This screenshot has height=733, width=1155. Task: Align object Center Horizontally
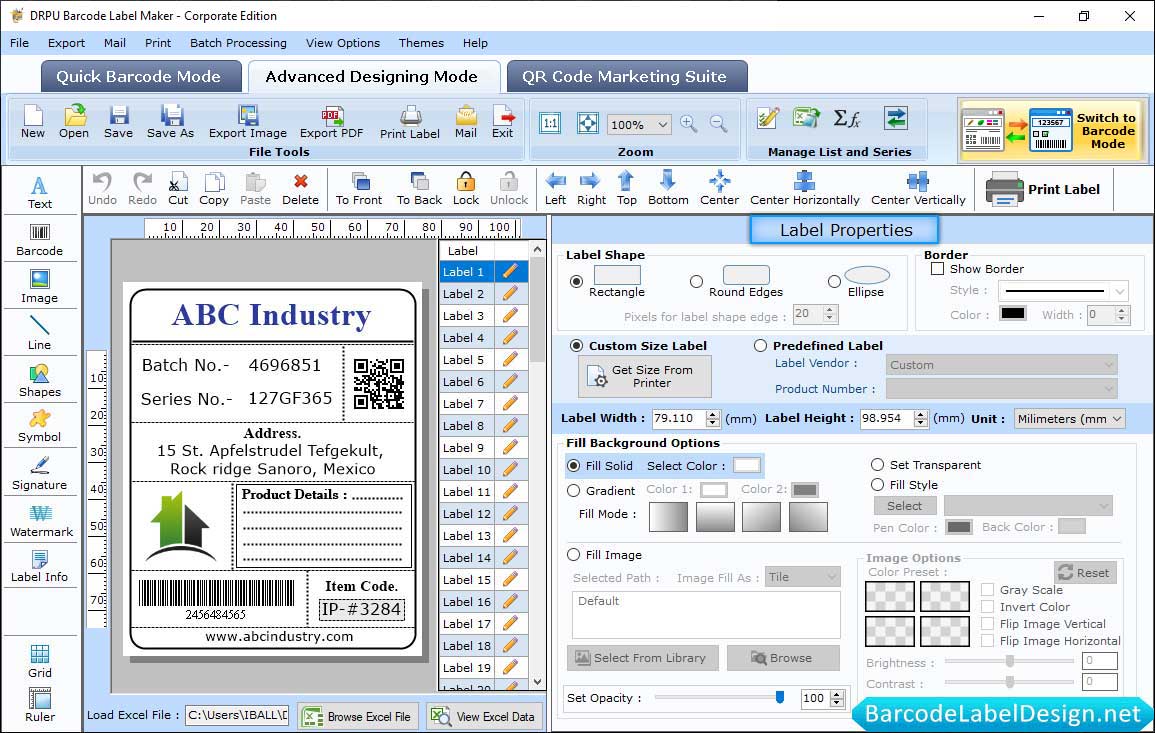pyautogui.click(x=804, y=189)
